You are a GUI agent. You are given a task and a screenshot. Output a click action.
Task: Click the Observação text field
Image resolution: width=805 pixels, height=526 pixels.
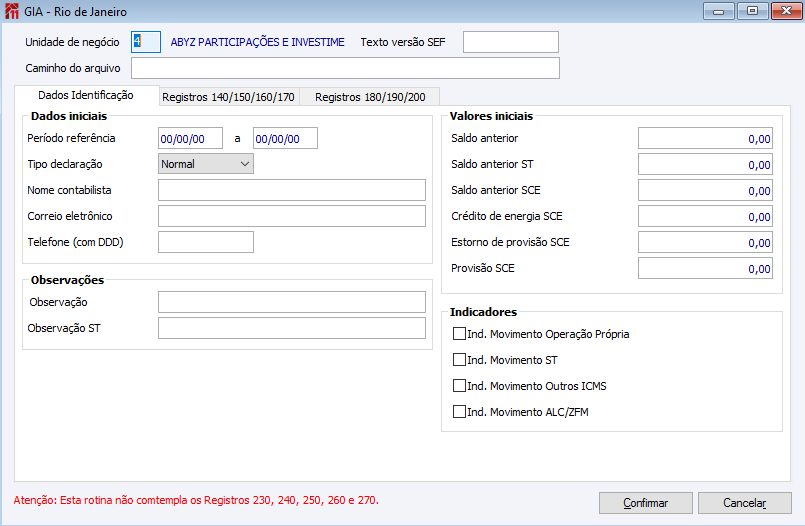coord(292,302)
